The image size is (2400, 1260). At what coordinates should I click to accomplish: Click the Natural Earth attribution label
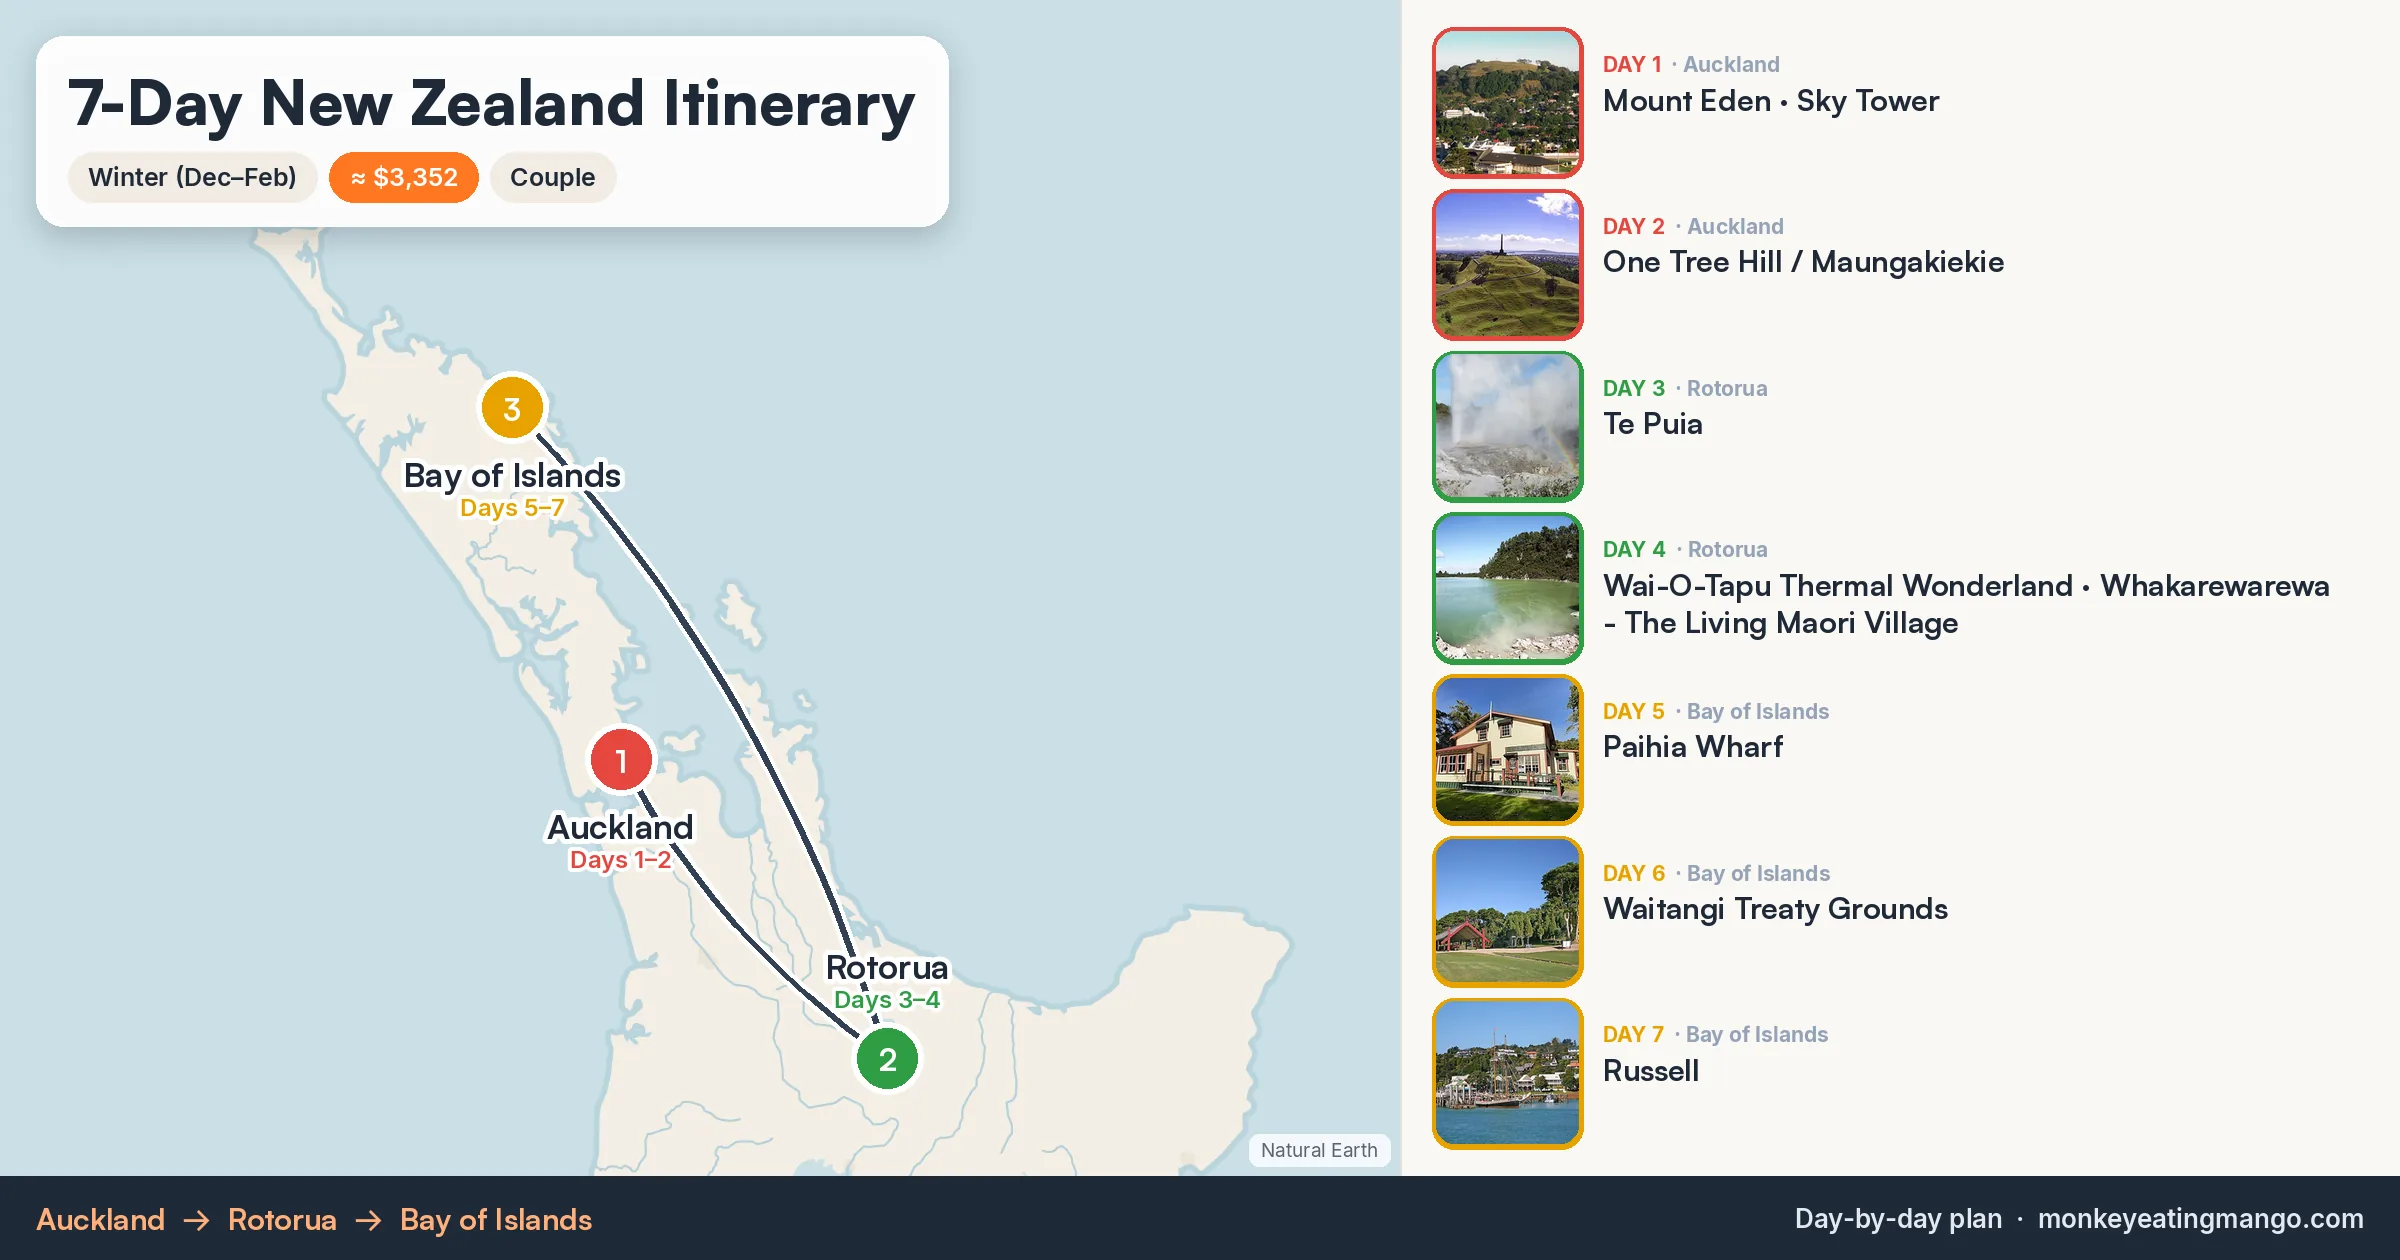(1319, 1150)
